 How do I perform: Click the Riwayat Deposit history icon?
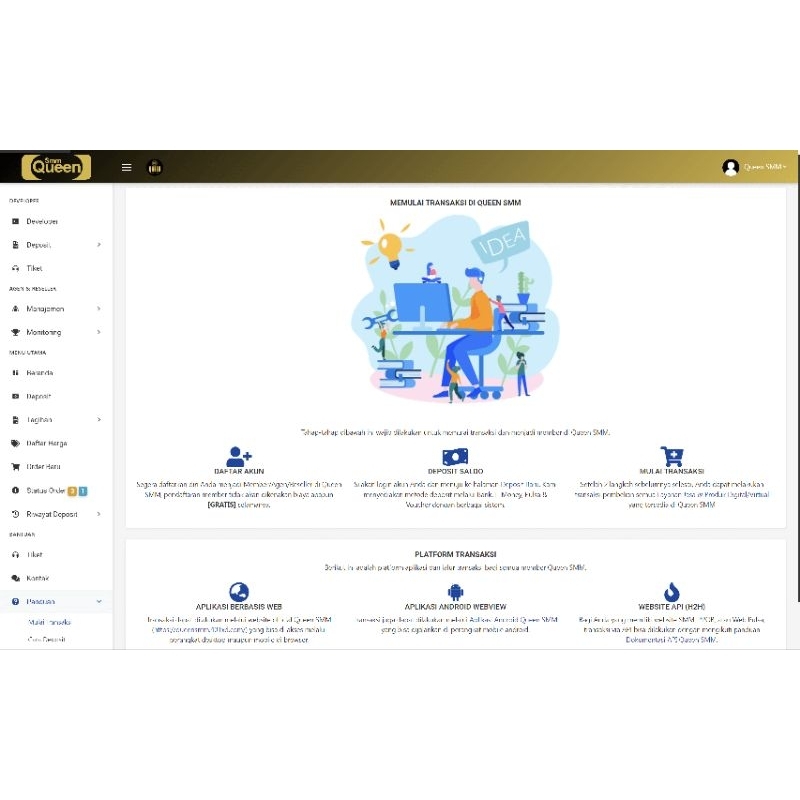coord(15,514)
